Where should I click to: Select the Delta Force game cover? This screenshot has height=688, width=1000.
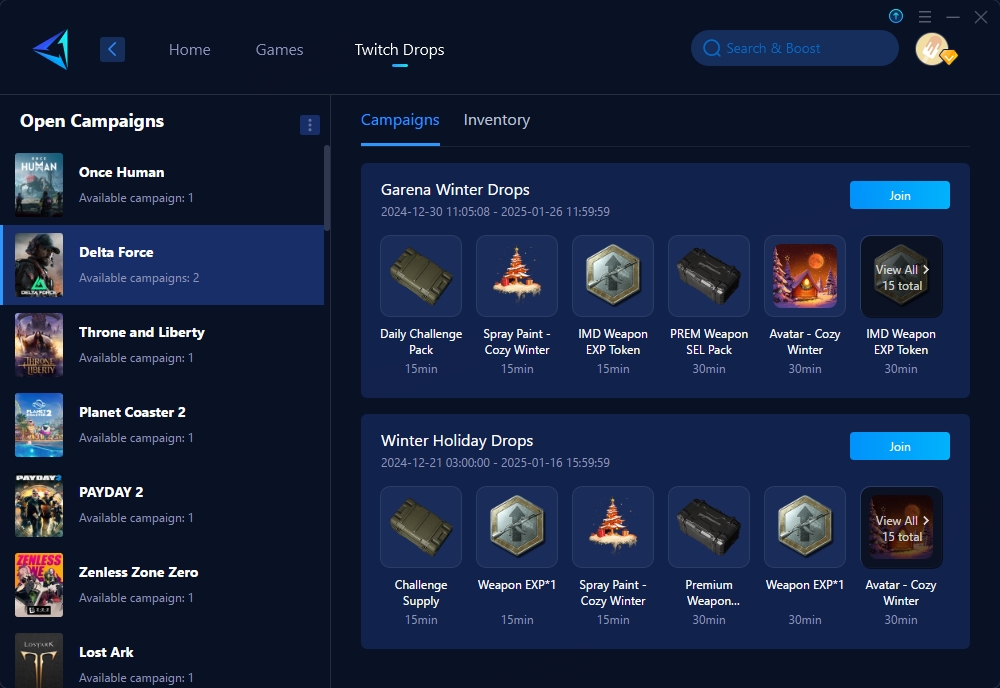pos(39,265)
